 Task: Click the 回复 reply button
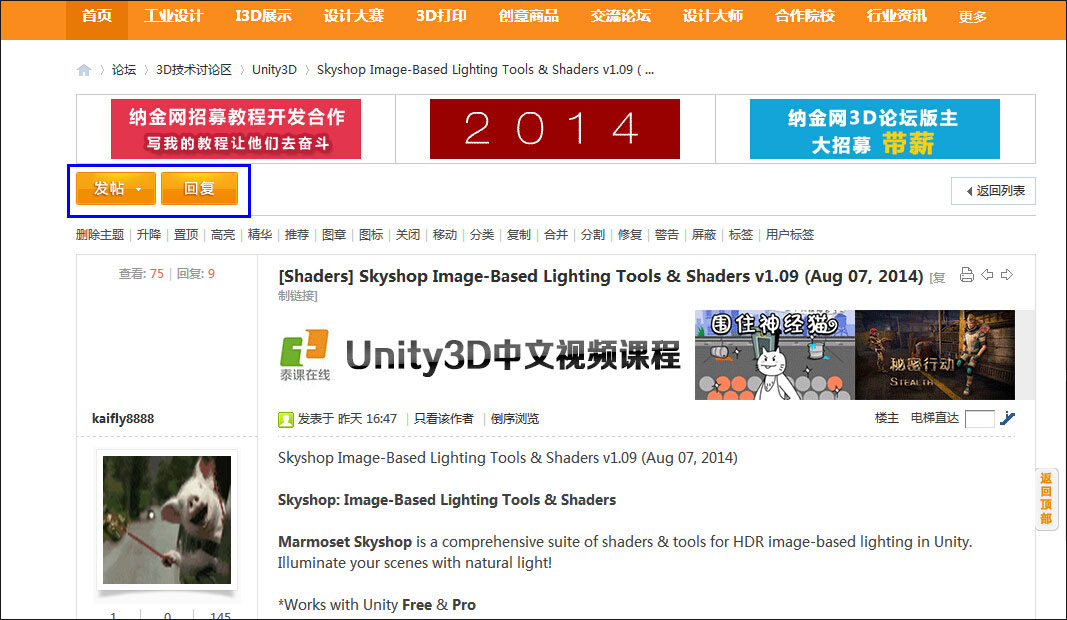[199, 189]
